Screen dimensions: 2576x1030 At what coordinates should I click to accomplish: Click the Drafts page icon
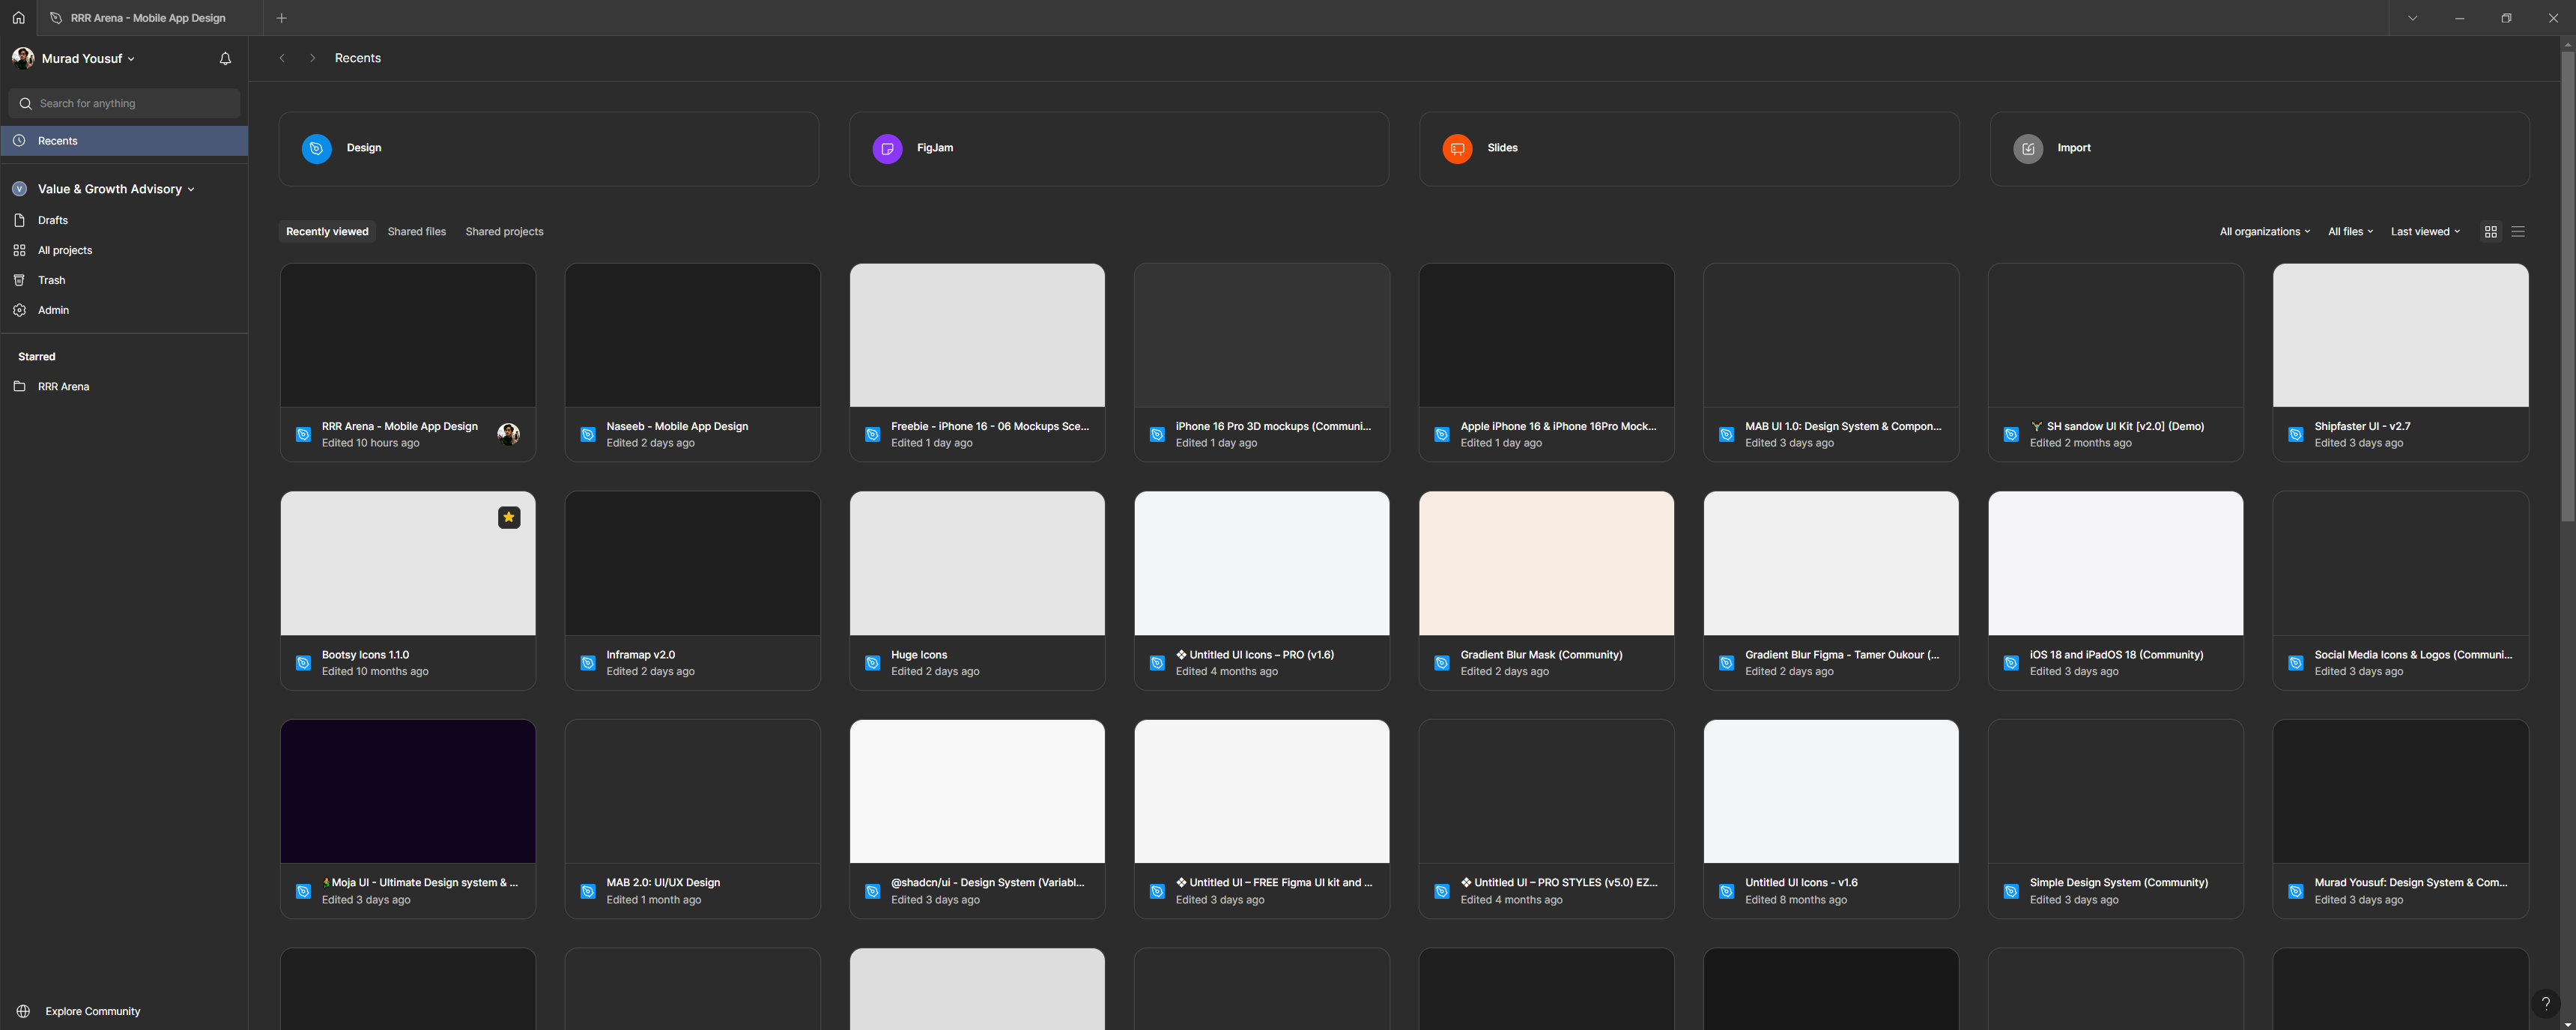pyautogui.click(x=19, y=220)
